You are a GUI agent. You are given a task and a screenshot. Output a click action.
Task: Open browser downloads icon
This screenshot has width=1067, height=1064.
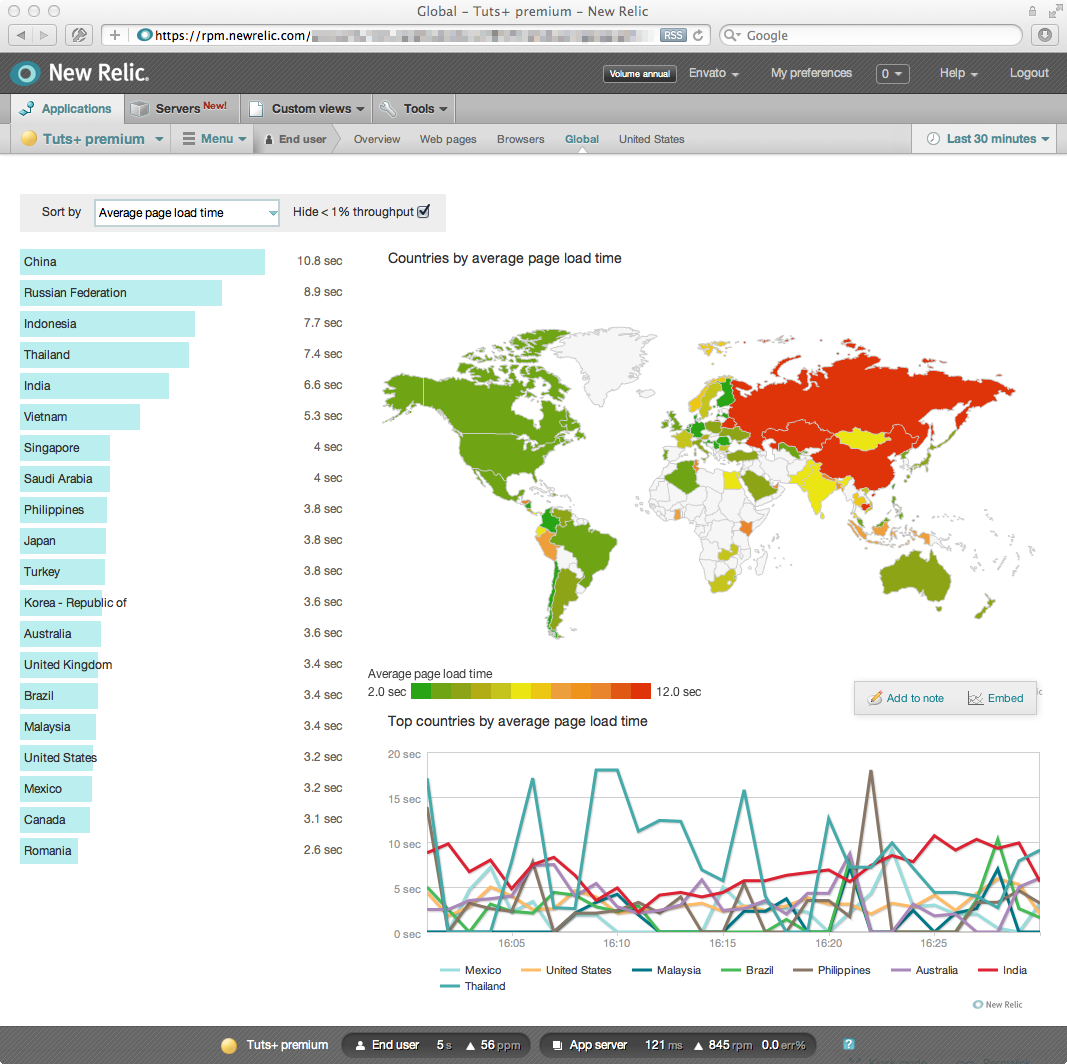(x=1045, y=35)
